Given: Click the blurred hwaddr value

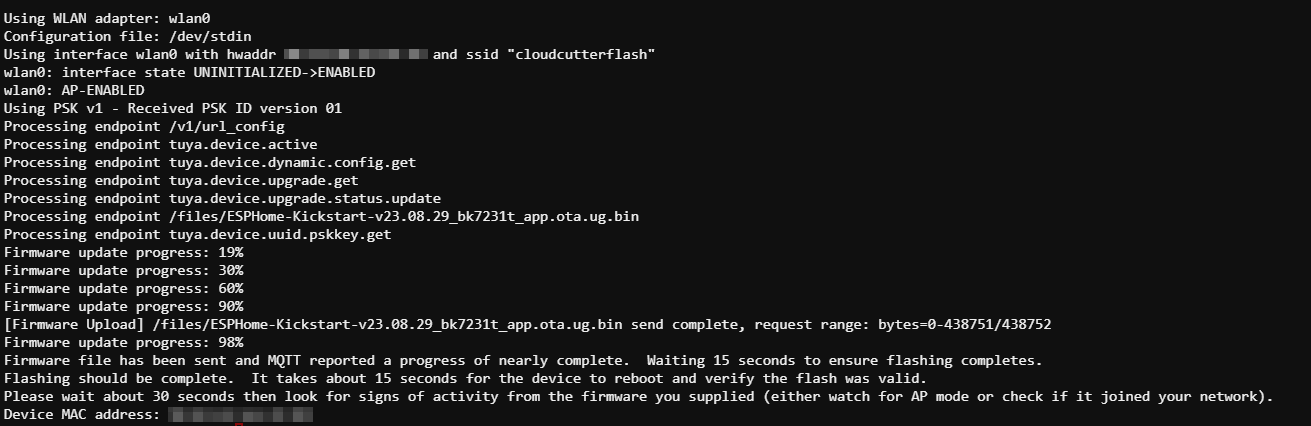Looking at the screenshot, I should [x=356, y=54].
